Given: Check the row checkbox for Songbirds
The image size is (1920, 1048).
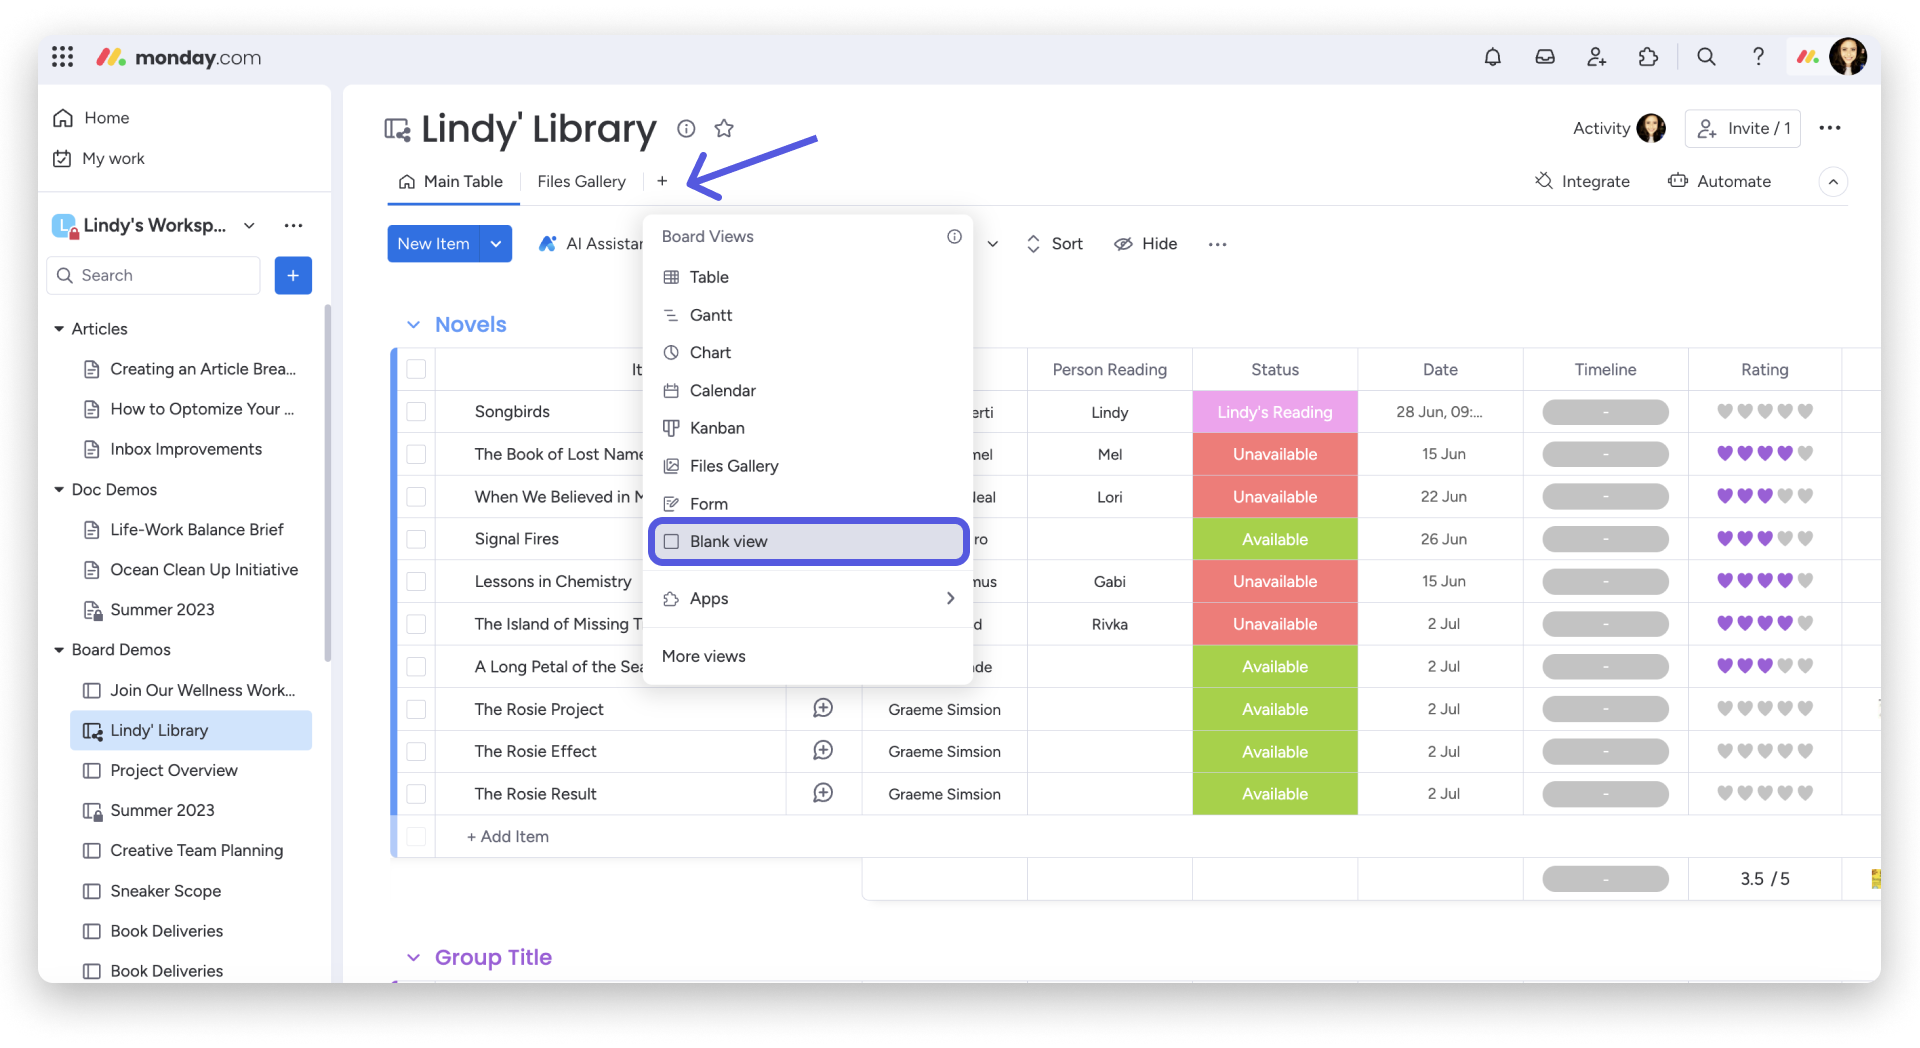Looking at the screenshot, I should 416,411.
